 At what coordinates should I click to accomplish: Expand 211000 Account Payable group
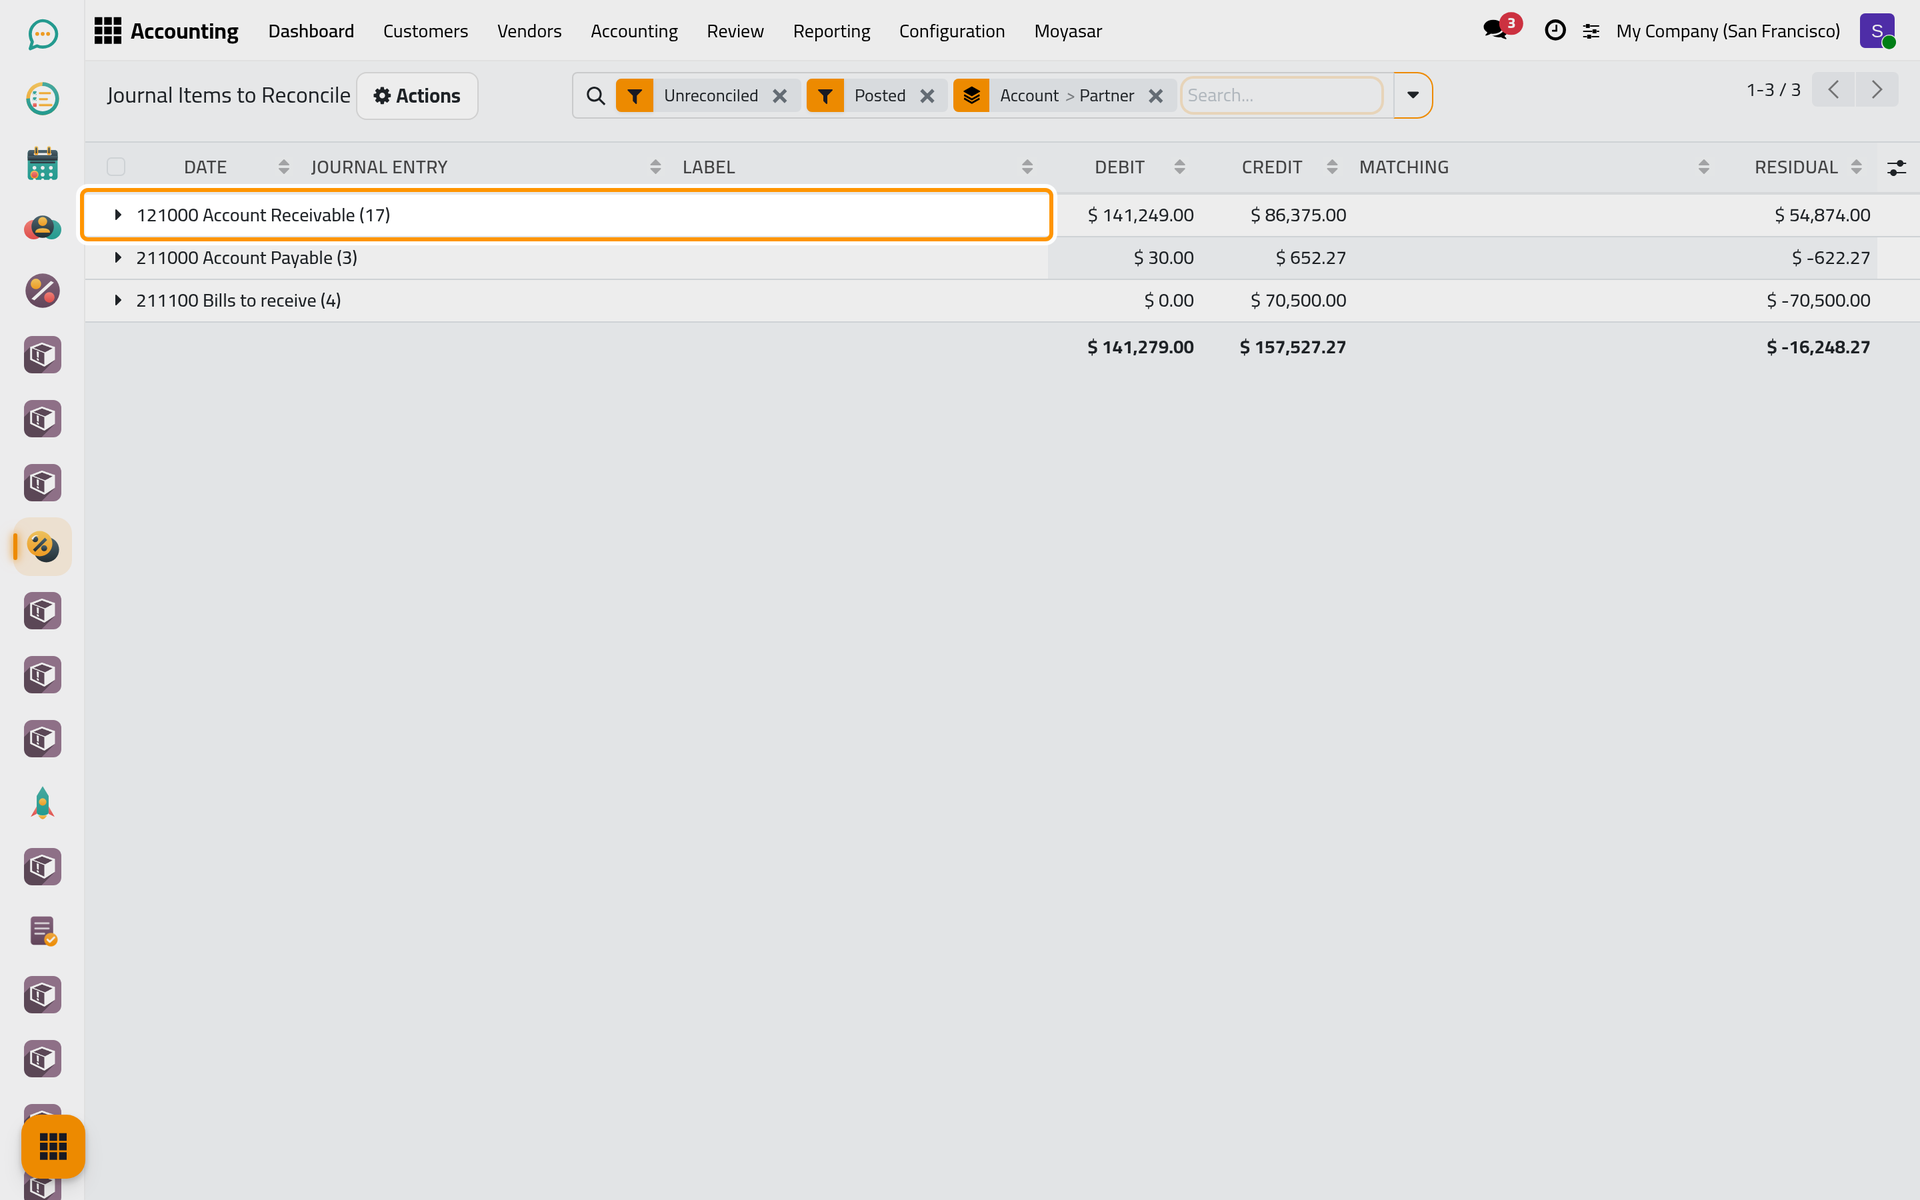[566, 258]
